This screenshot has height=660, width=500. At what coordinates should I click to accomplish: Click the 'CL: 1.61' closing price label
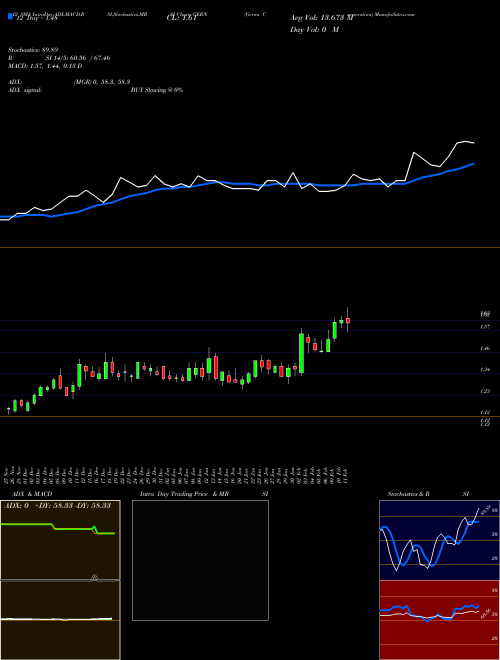(x=181, y=18)
